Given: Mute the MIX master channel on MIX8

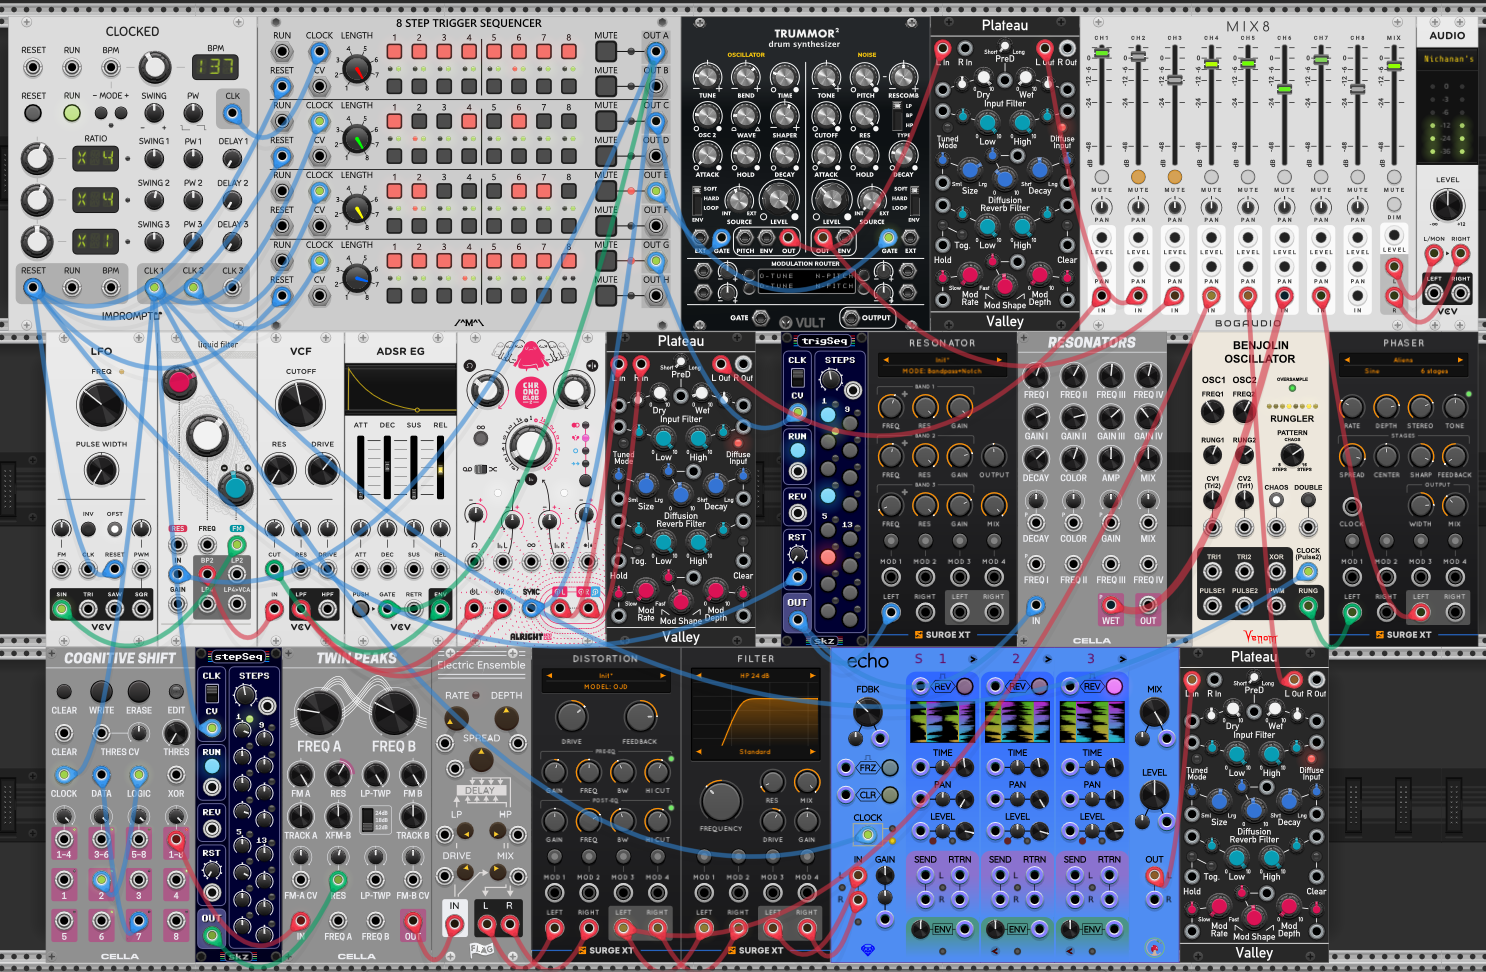Looking at the screenshot, I should (1394, 177).
